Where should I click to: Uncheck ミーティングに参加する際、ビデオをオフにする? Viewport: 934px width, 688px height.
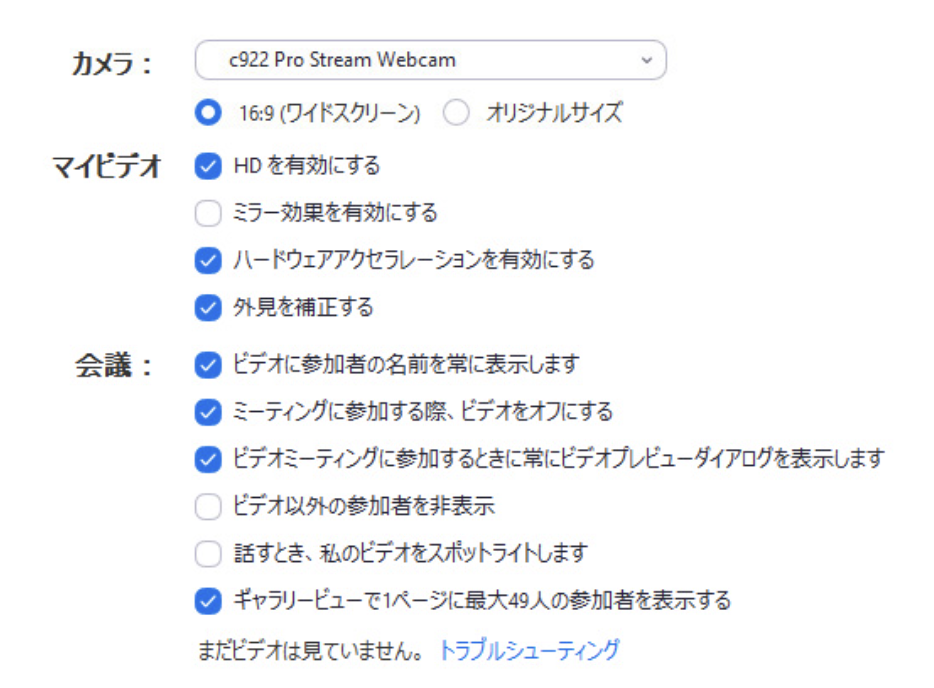208,411
